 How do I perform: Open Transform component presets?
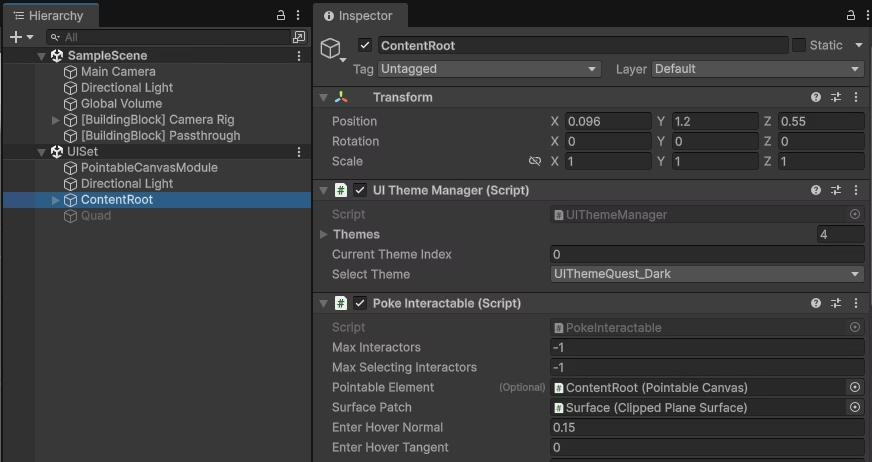[x=836, y=97]
